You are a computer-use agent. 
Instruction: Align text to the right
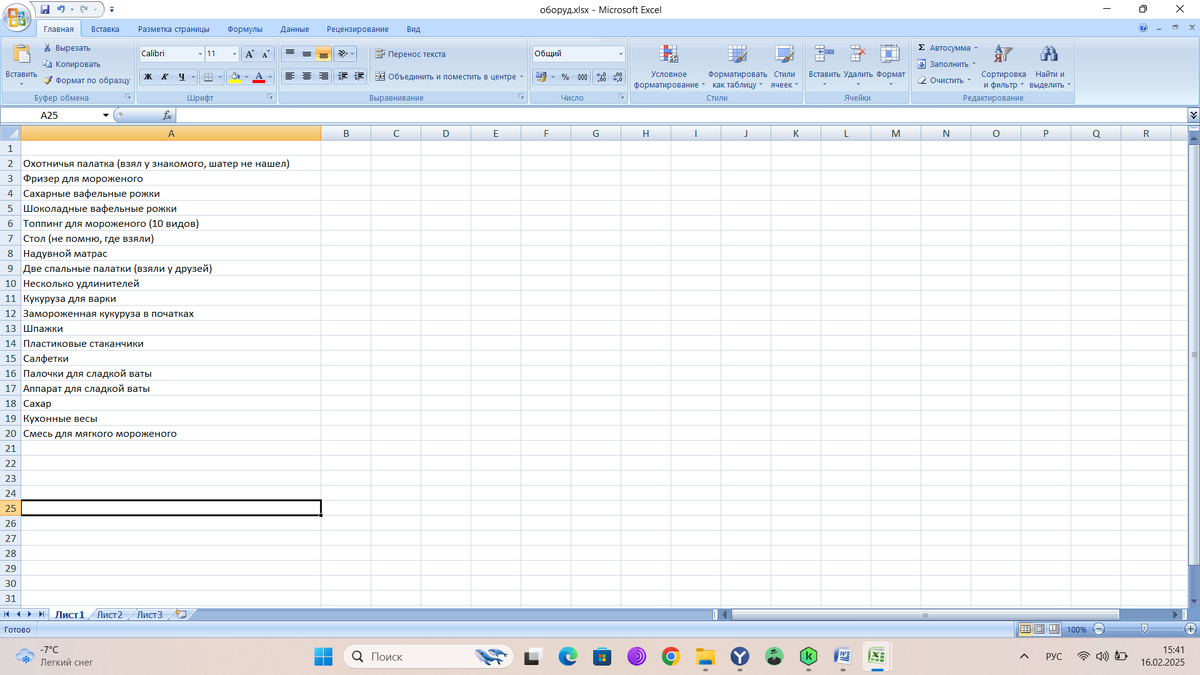coord(323,76)
